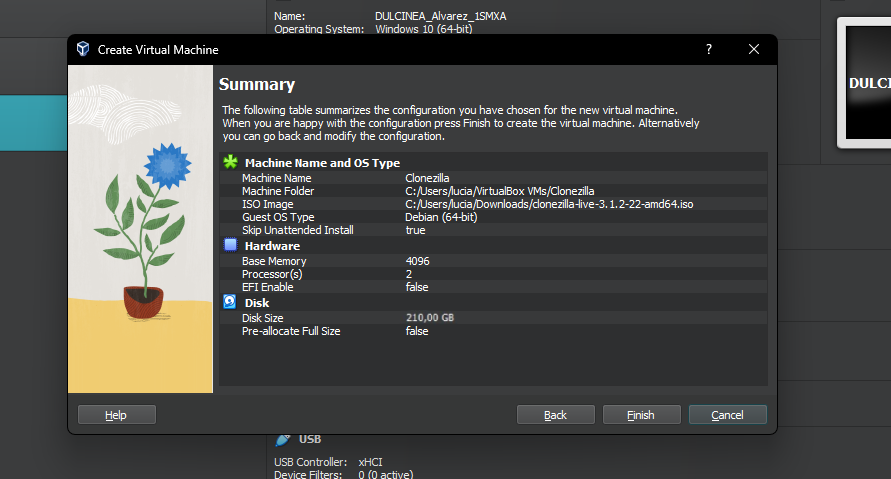Viewport: 891px width, 479px height.
Task: Click the false value for EFI Enable
Action: click(x=417, y=287)
